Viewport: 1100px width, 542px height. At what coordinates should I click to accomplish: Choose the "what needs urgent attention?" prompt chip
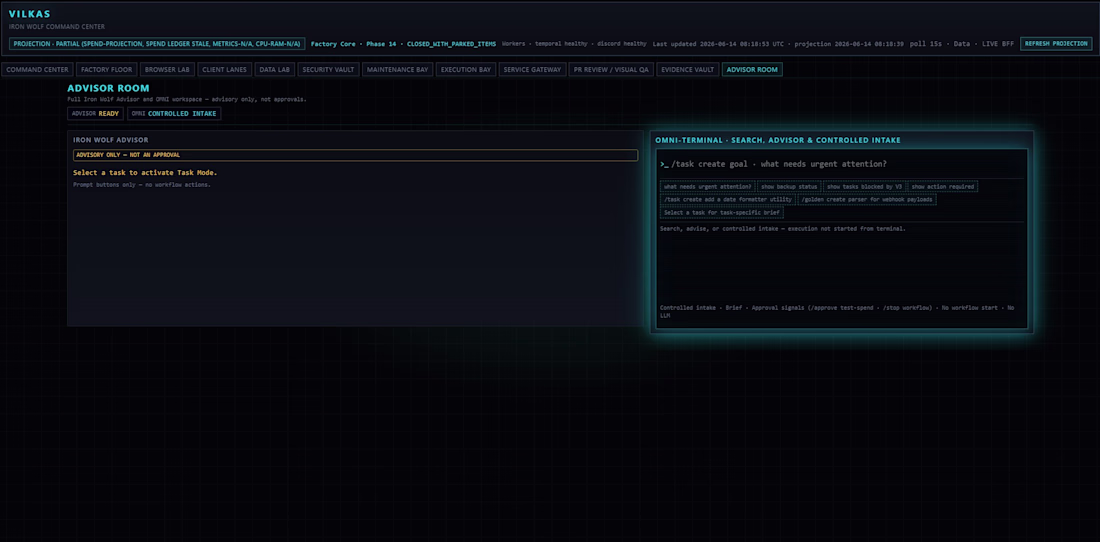click(707, 187)
